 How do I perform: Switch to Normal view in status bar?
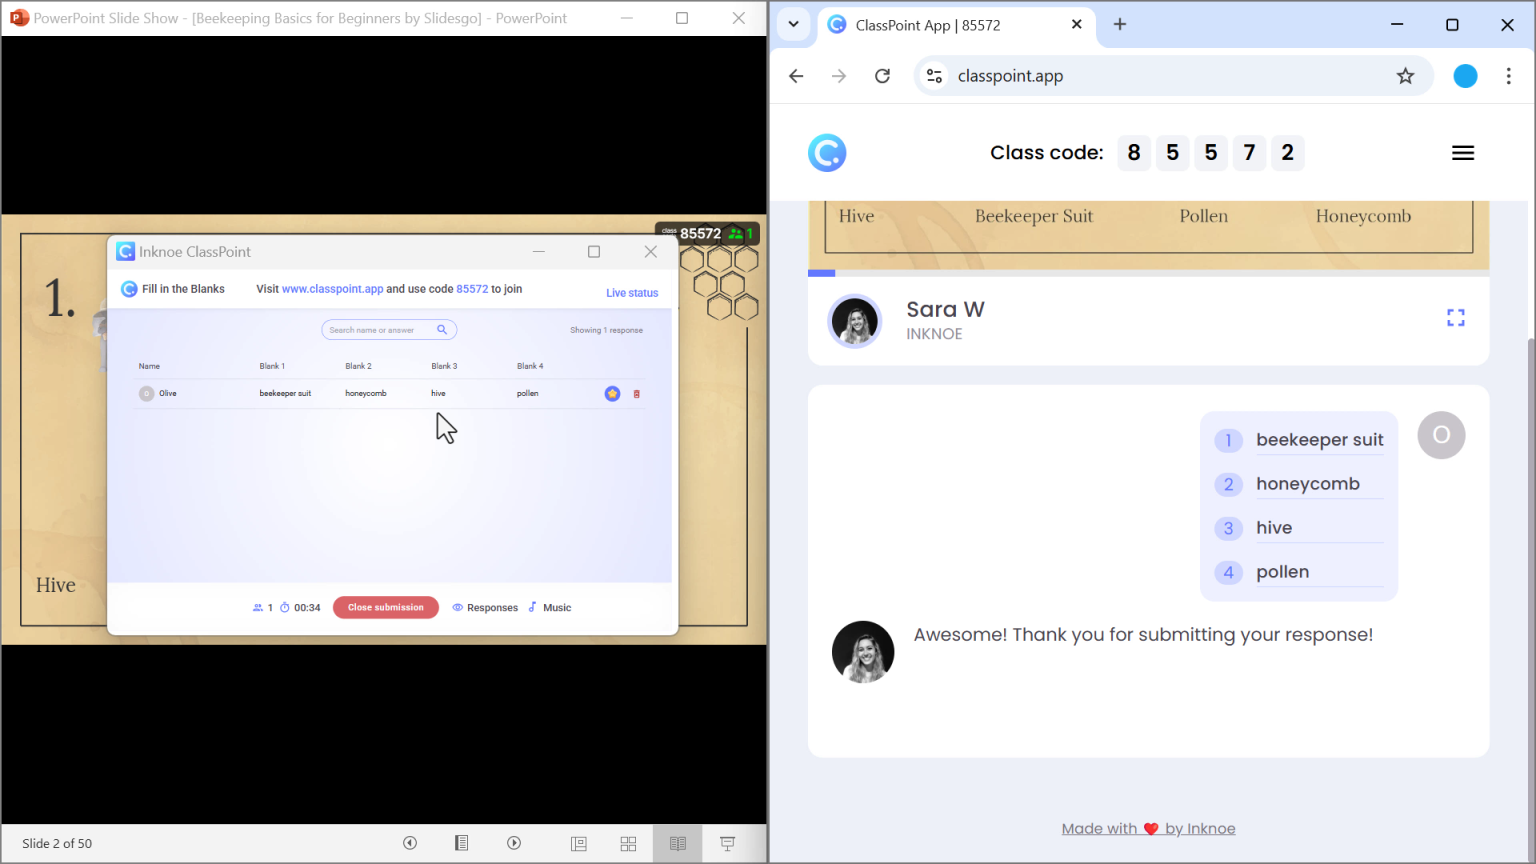[579, 844]
